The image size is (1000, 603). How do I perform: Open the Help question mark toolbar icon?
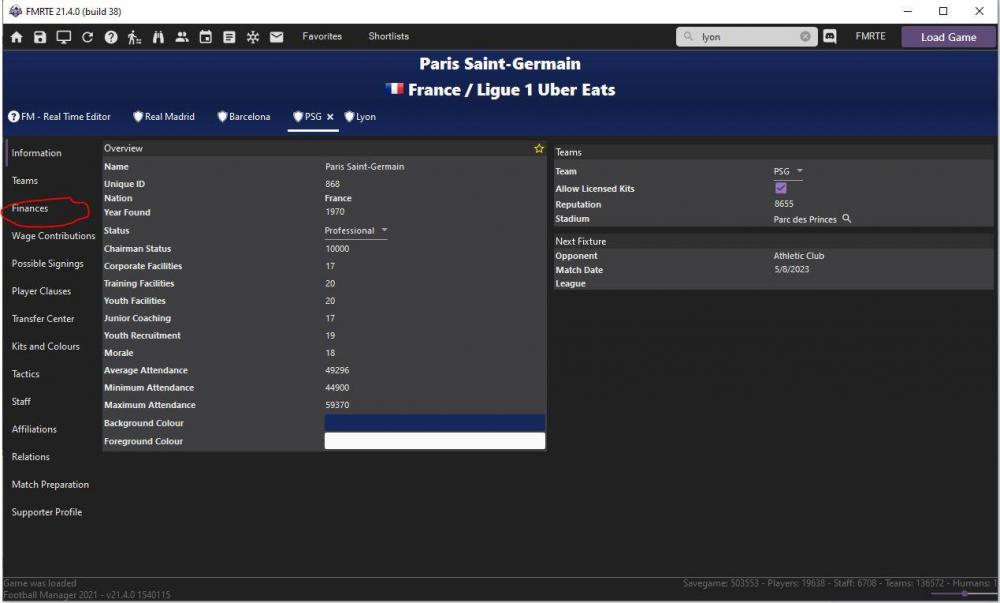(x=111, y=37)
